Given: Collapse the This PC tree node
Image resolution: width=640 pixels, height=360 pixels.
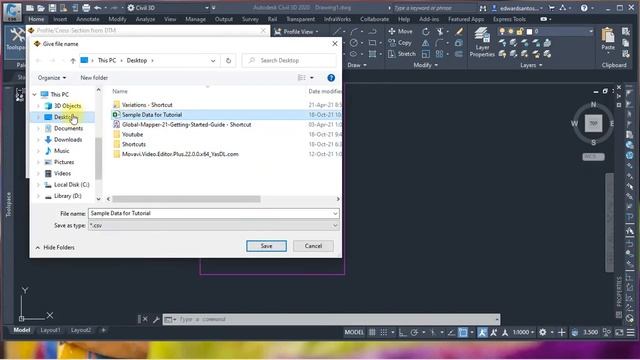Looking at the screenshot, I should [35, 94].
